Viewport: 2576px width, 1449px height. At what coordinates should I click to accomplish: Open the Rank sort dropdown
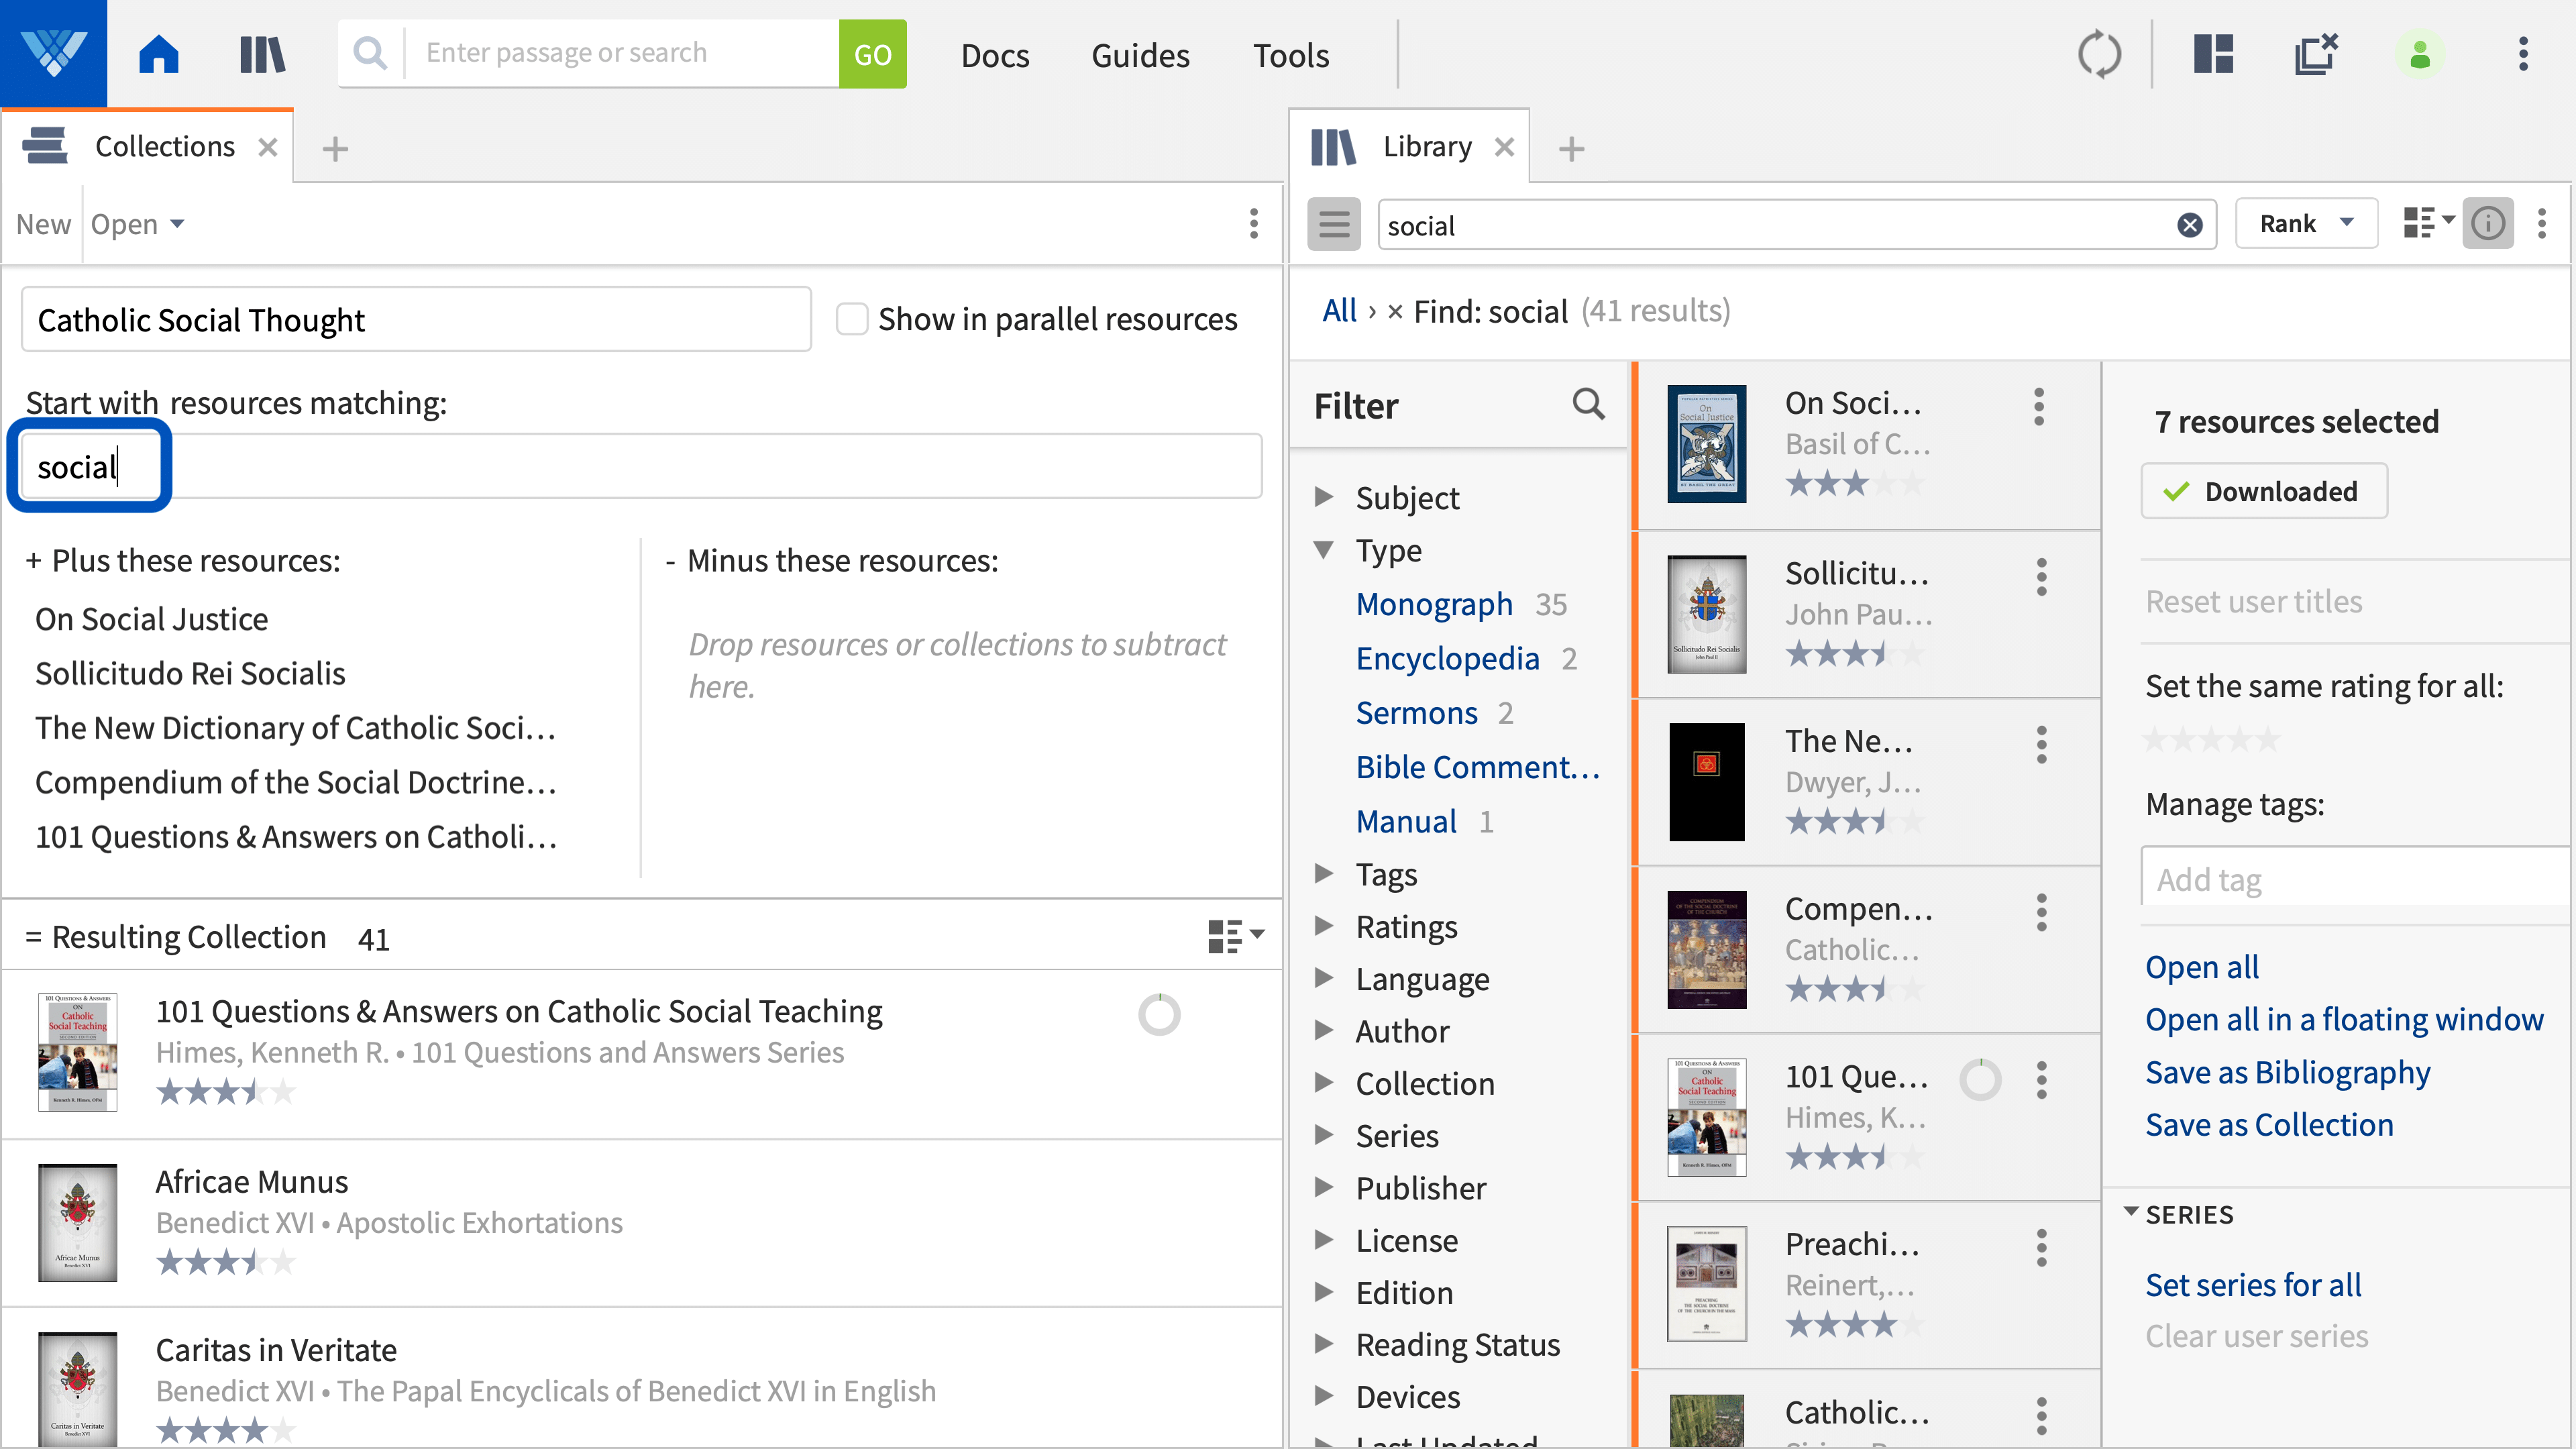(2306, 223)
